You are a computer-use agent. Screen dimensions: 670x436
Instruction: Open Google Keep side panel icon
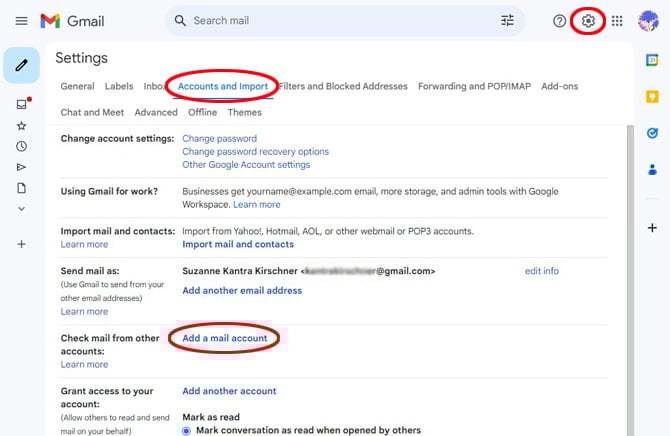[652, 97]
